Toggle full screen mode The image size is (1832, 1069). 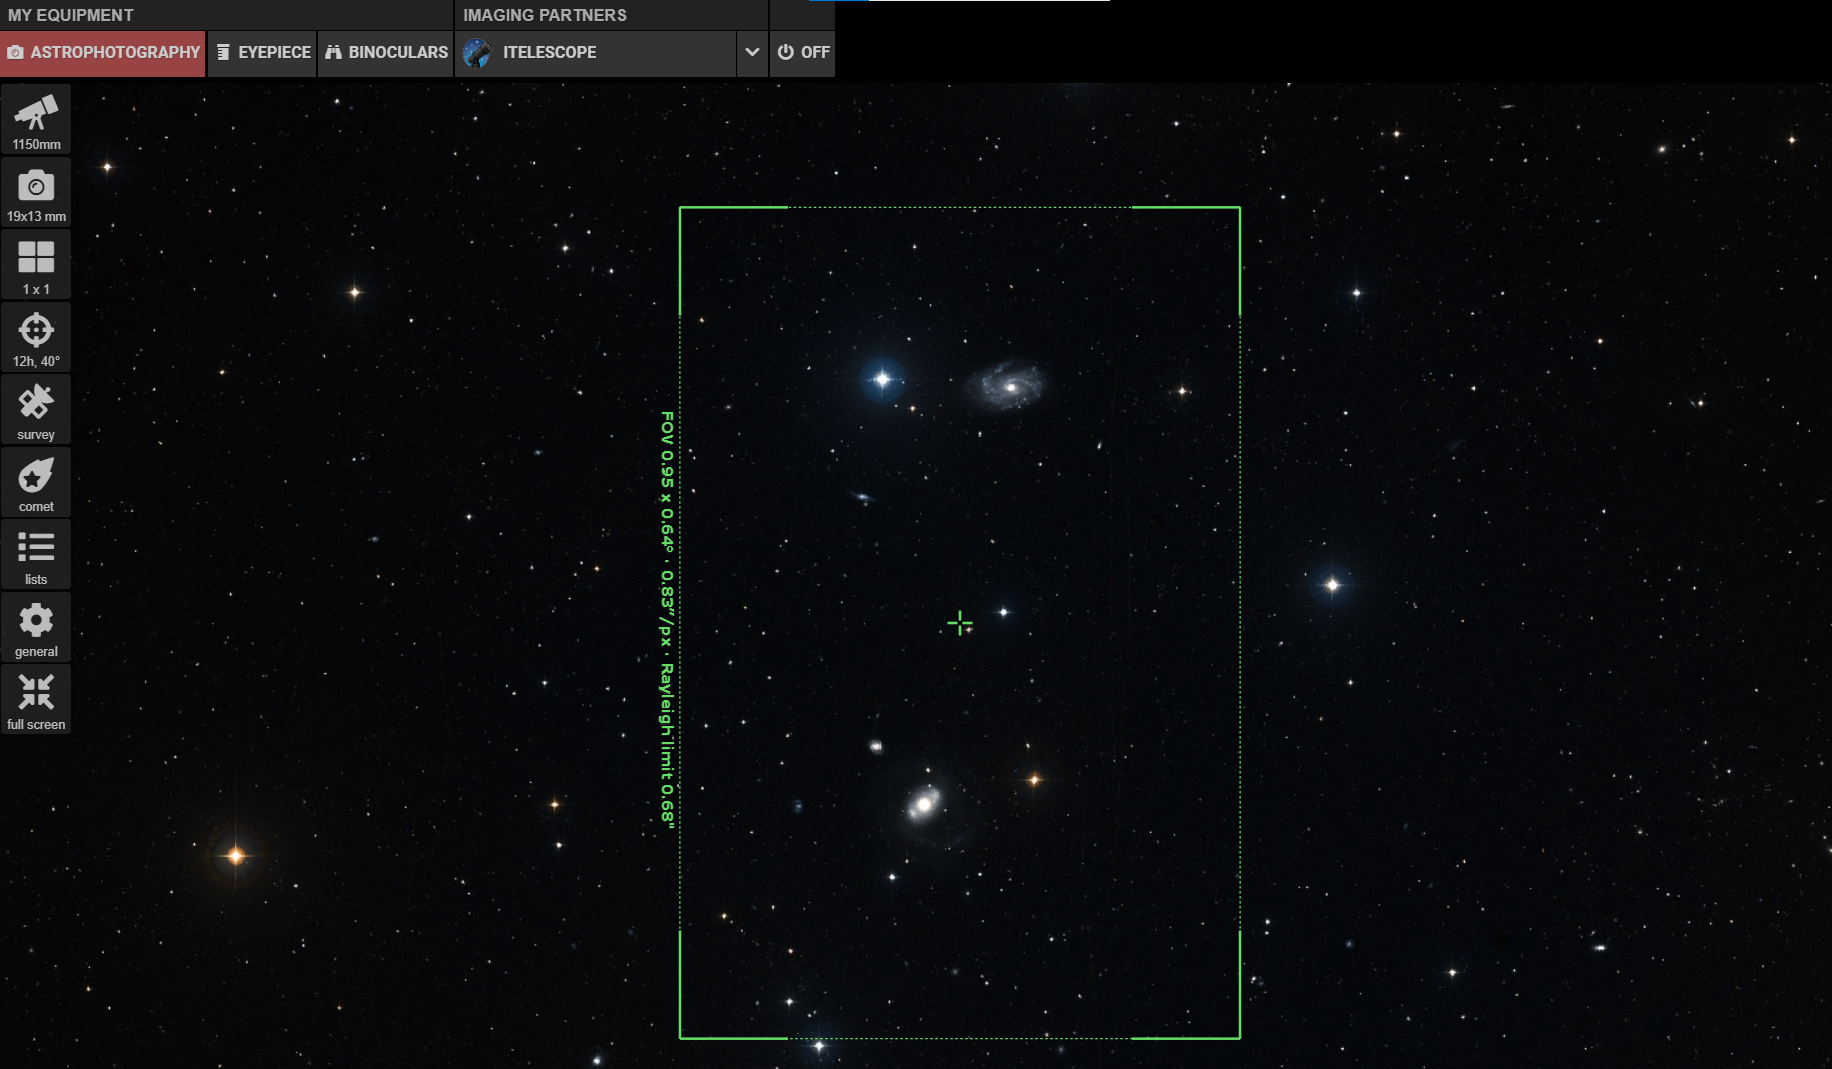tap(36, 700)
